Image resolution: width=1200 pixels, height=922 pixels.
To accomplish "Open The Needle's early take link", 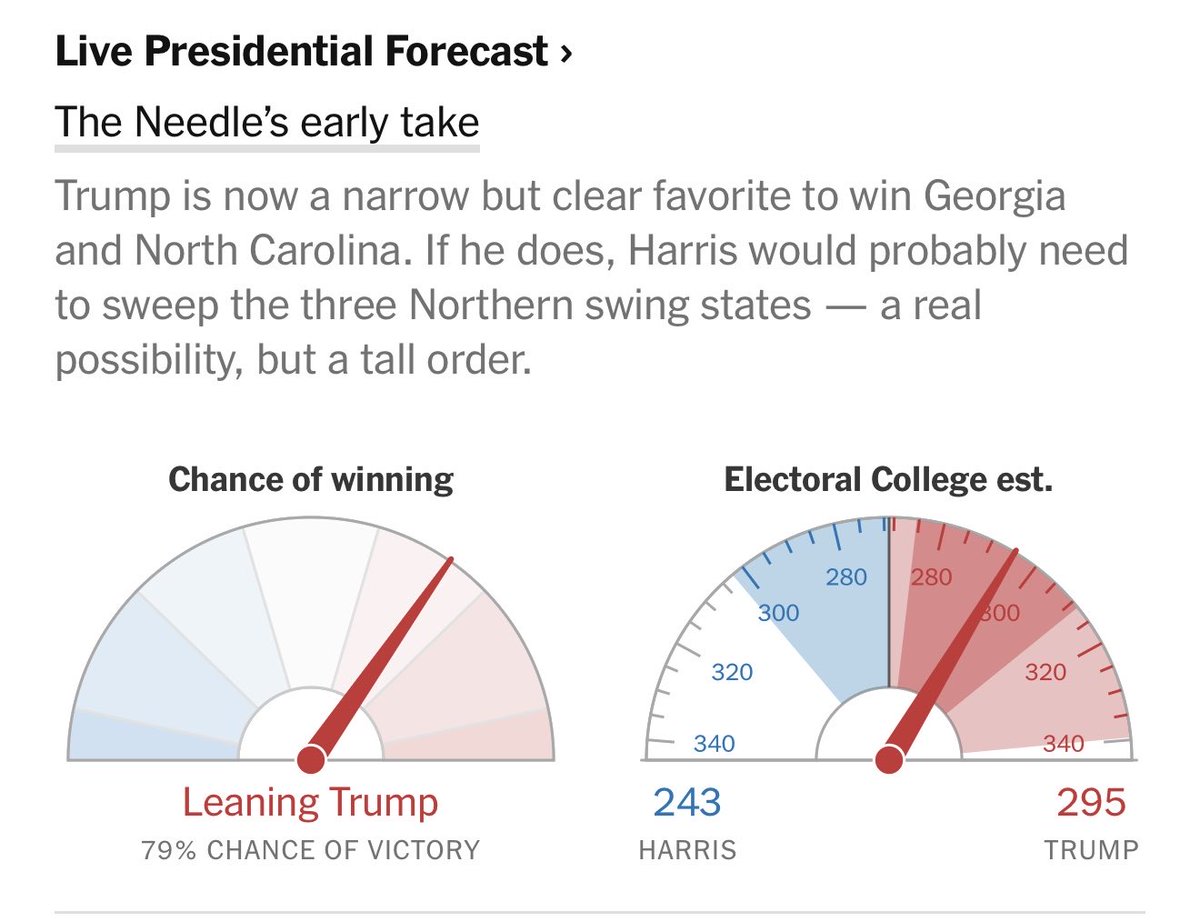I will click(267, 123).
